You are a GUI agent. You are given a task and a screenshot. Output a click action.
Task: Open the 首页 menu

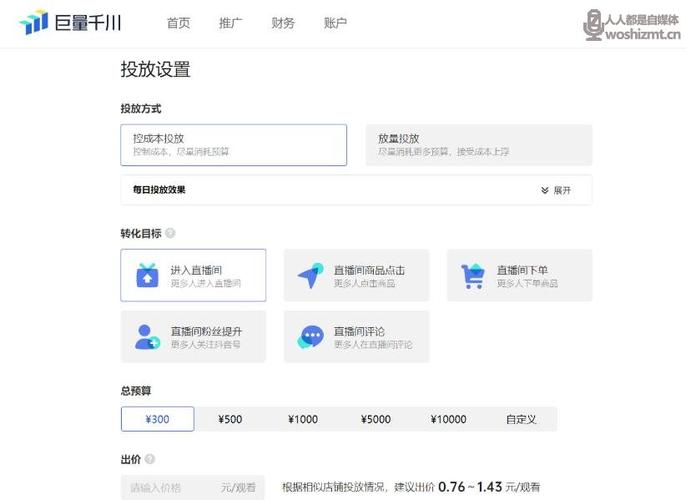pos(178,23)
